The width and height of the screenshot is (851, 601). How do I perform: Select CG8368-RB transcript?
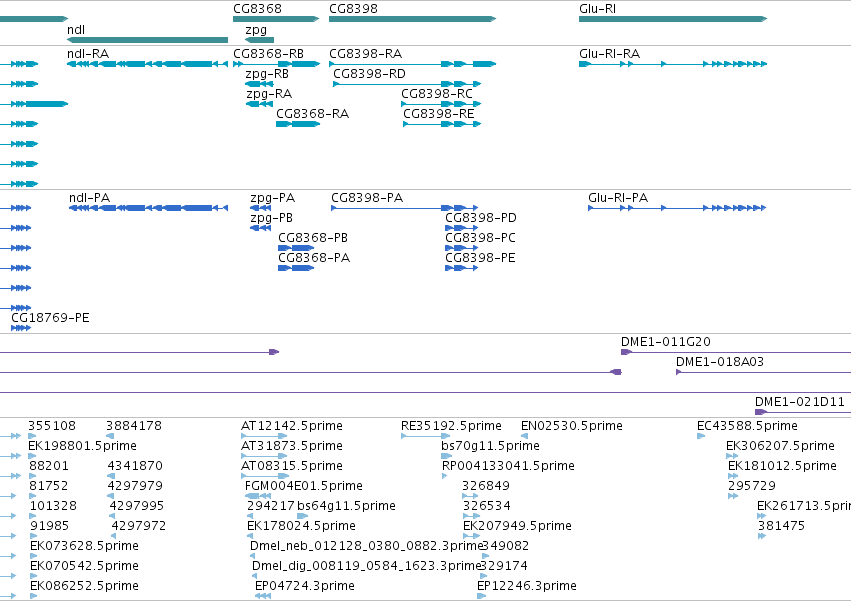pos(277,64)
